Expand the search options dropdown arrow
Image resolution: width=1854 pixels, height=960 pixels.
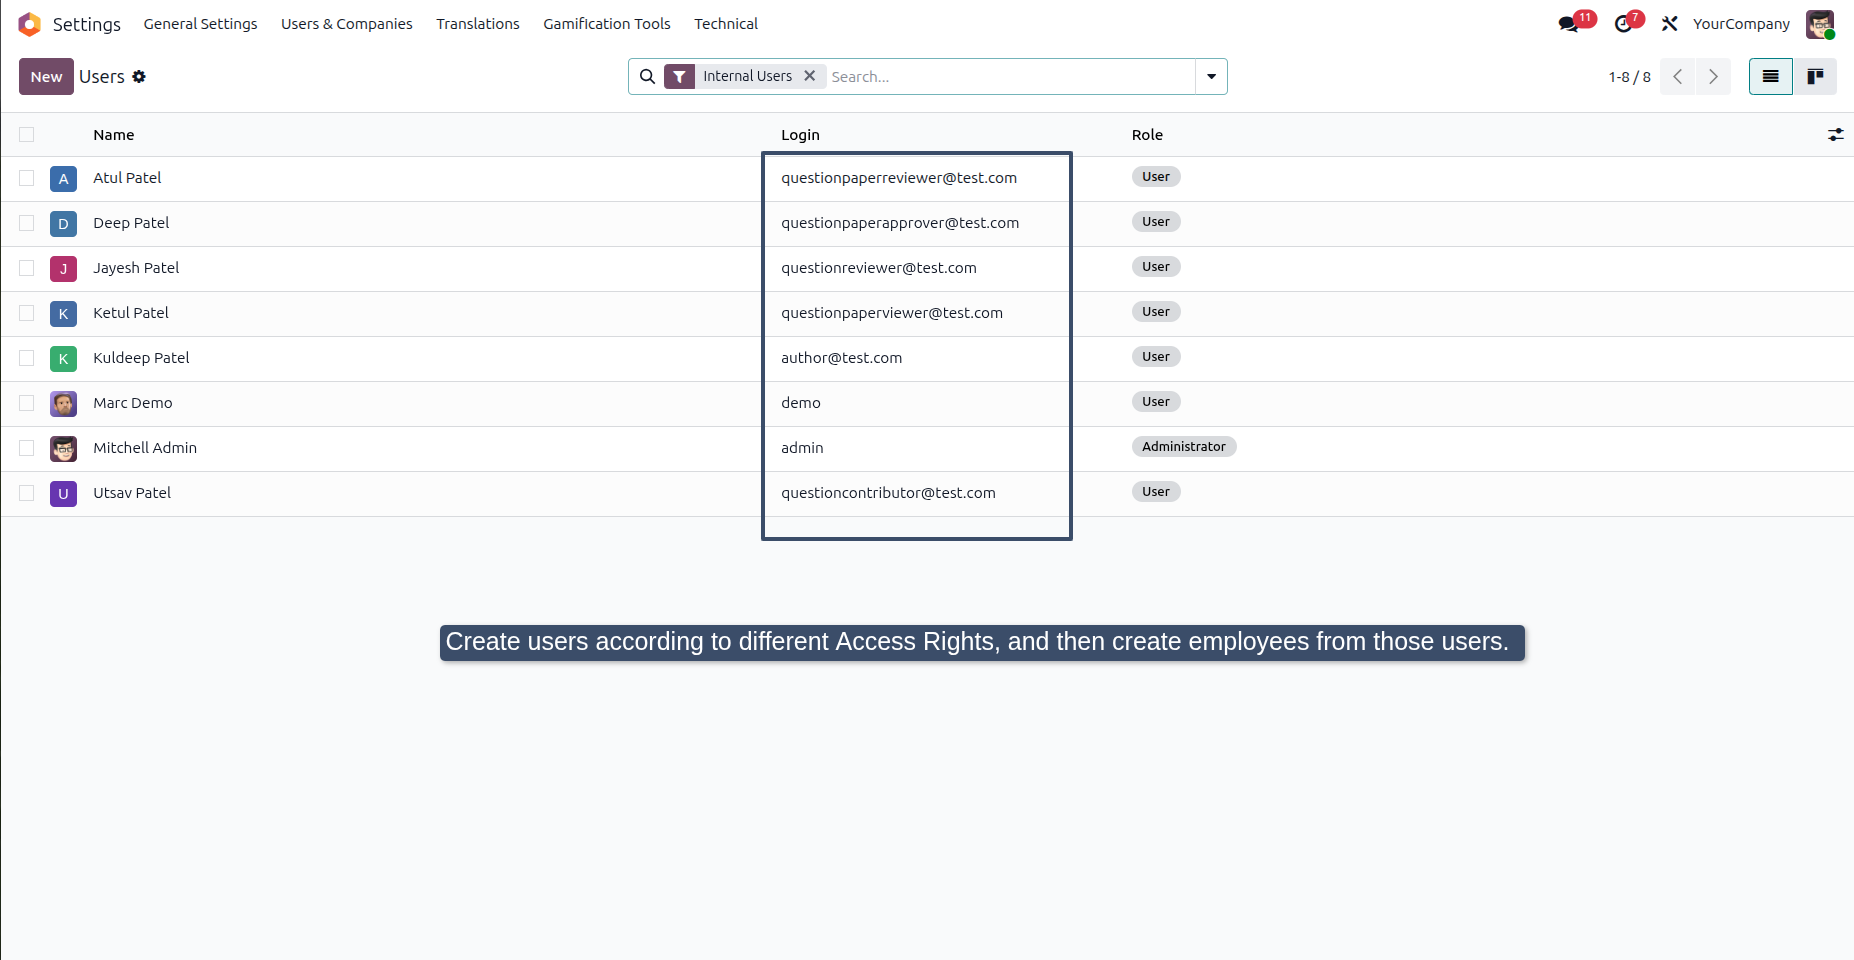(x=1211, y=76)
